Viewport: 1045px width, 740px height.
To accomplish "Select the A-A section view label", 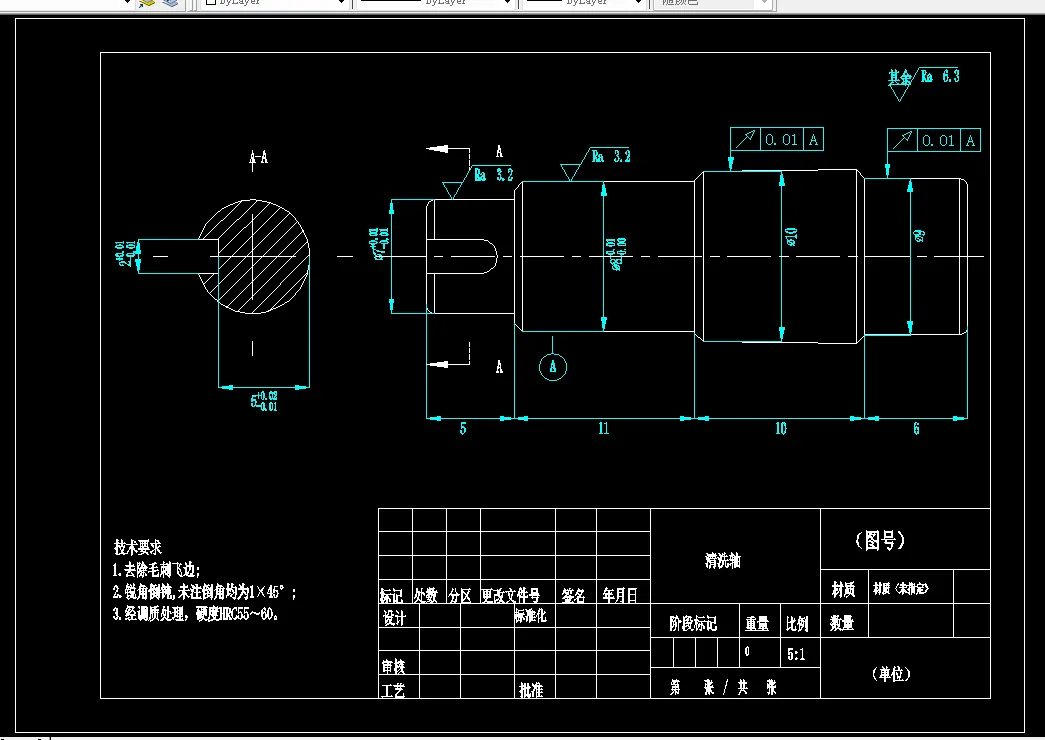I will point(259,158).
